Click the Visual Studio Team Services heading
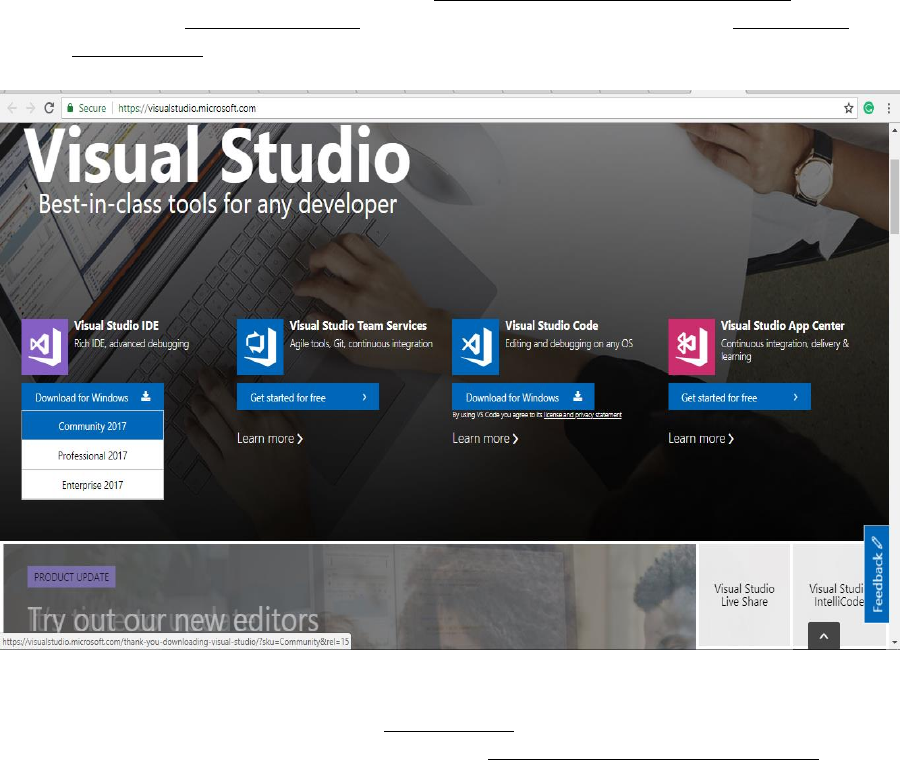Screen dimensions: 900x760 pyautogui.click(x=358, y=325)
